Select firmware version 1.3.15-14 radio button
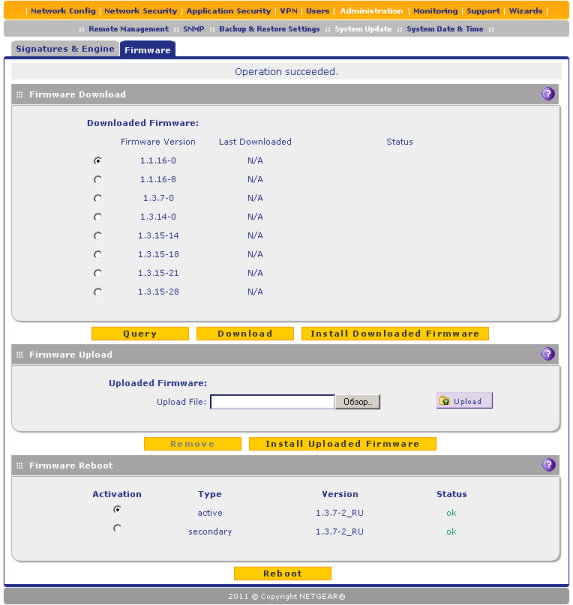Viewport: 573px width, 605px height. tap(98, 235)
